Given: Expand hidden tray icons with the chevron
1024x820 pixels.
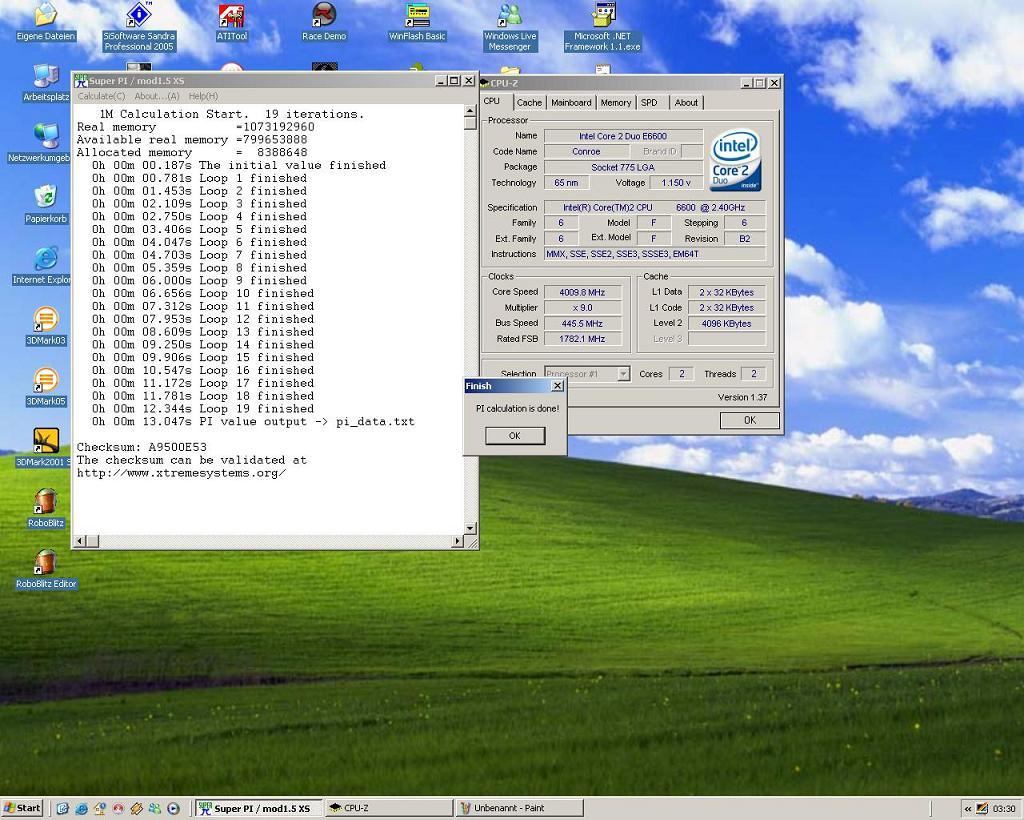Looking at the screenshot, I should (968, 808).
